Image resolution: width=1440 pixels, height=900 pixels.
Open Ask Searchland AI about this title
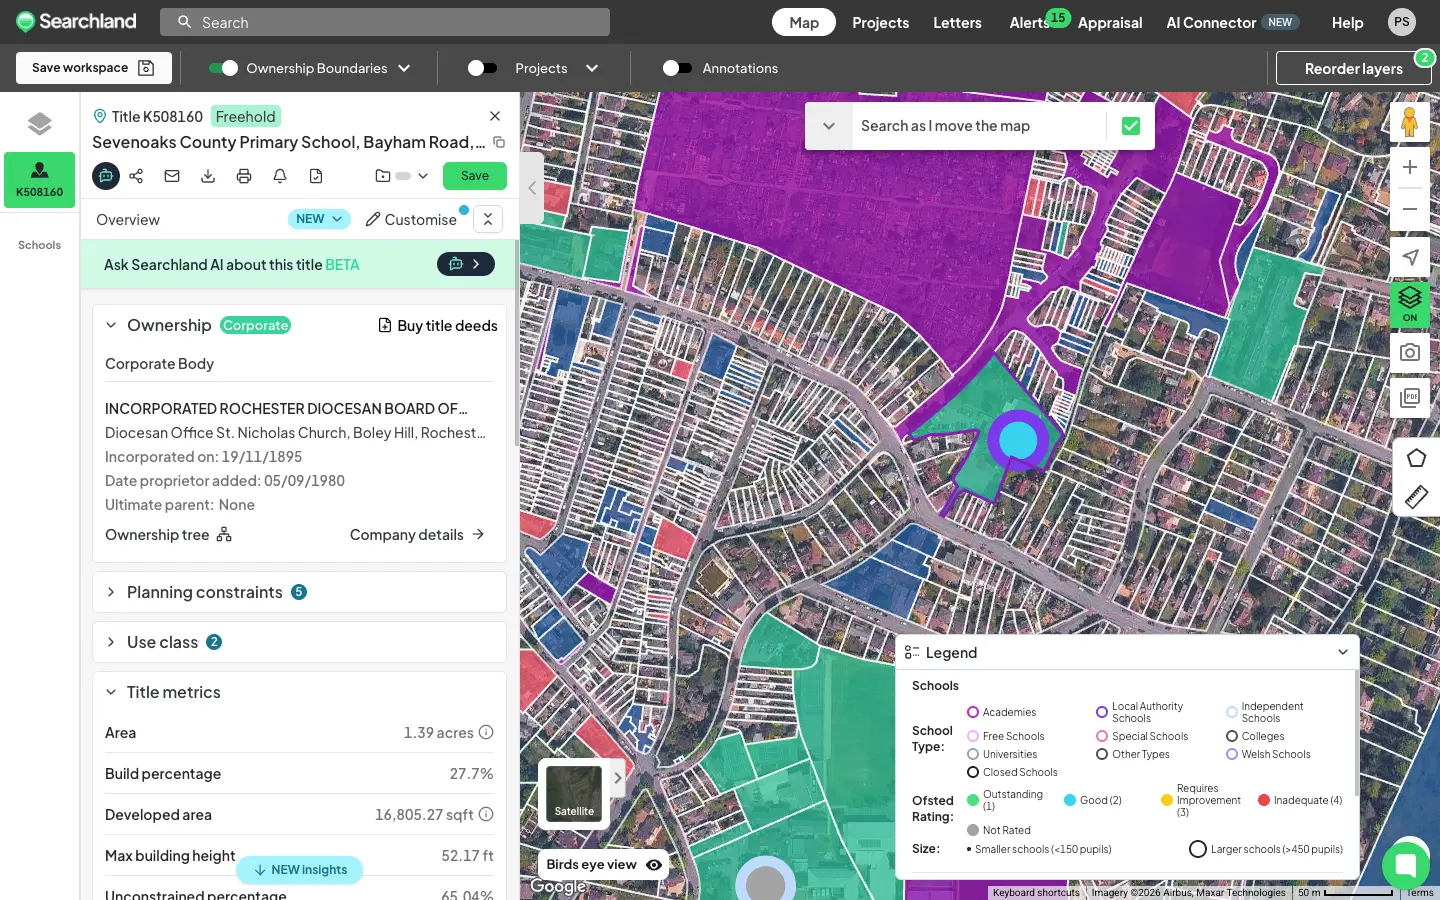click(466, 264)
